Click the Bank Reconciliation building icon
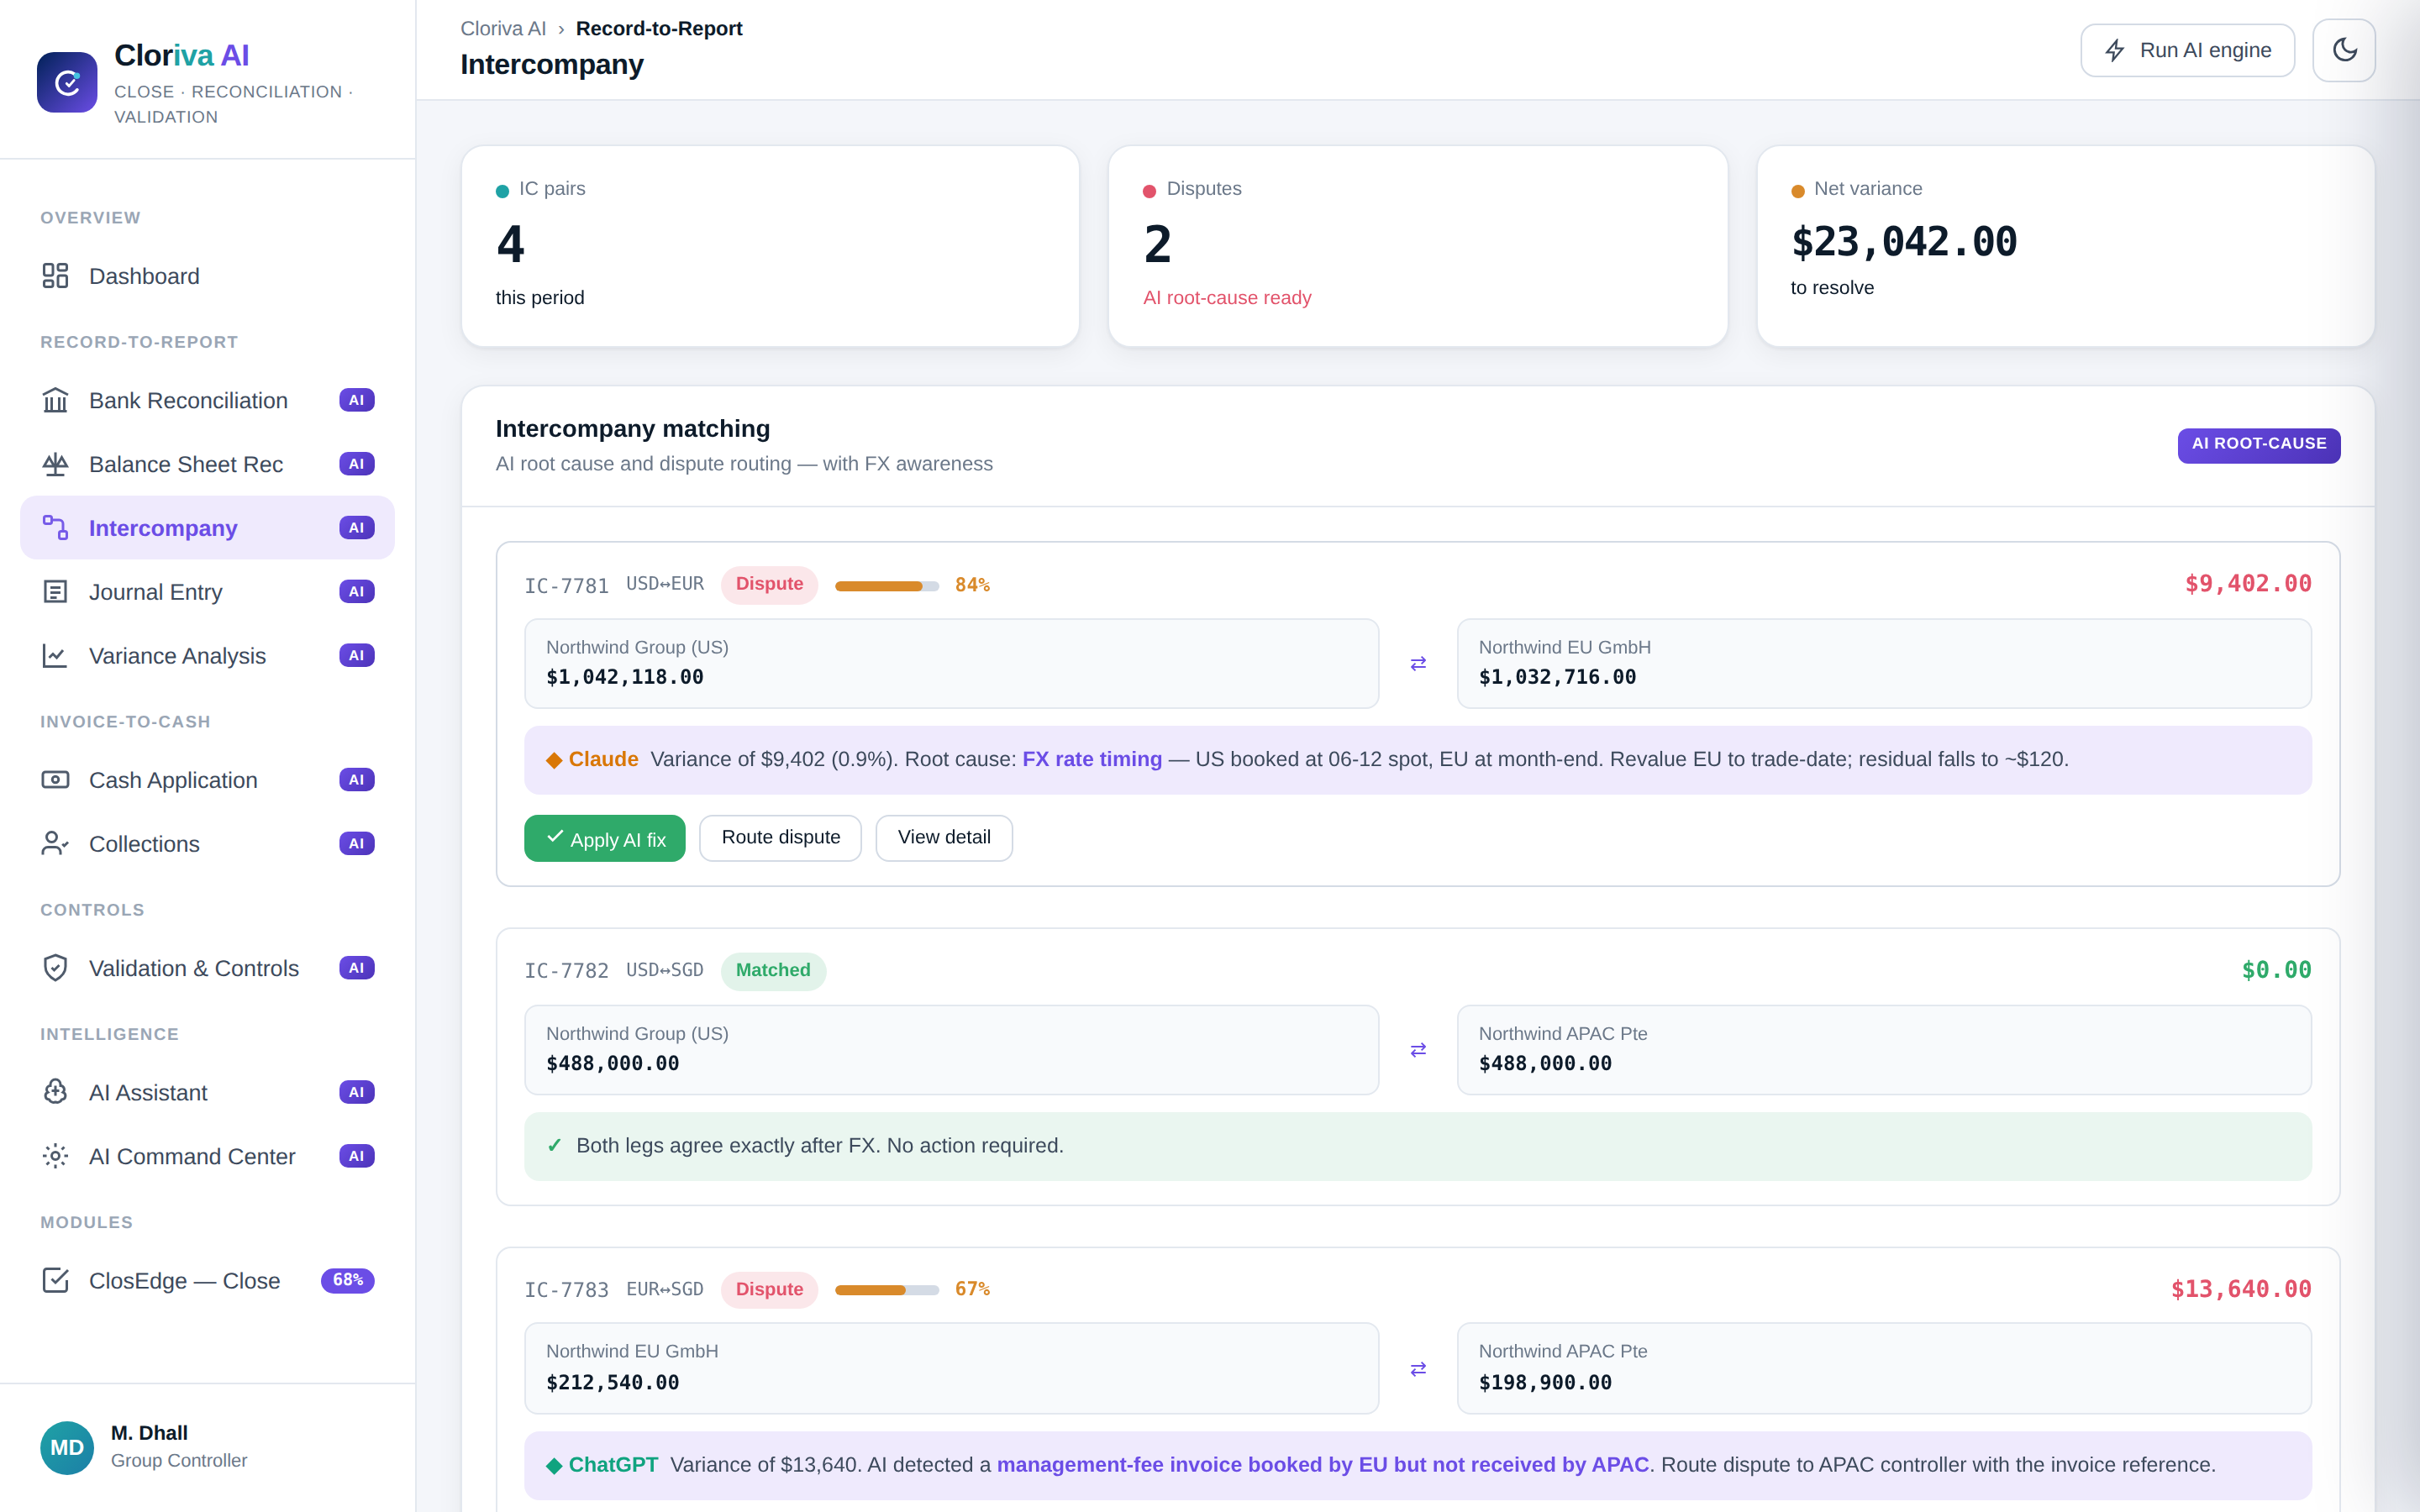 (55, 400)
